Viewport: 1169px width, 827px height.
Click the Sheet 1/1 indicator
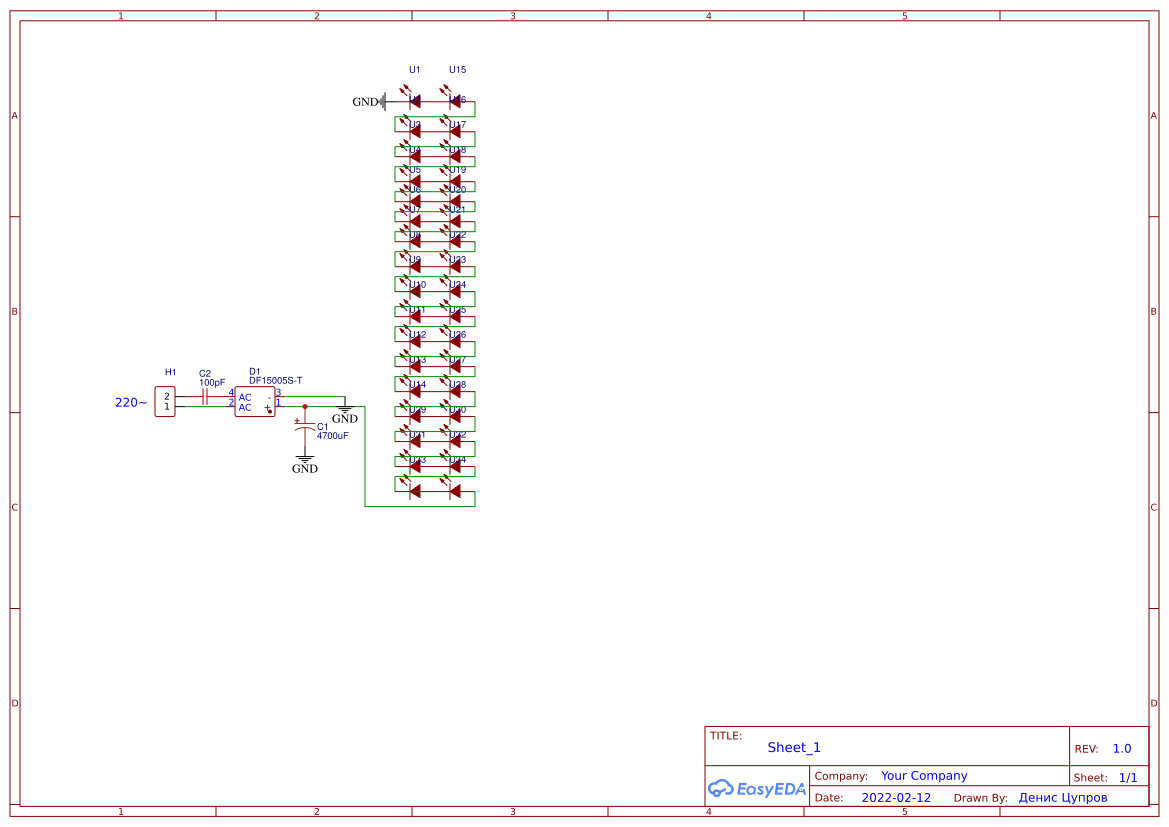(1128, 777)
